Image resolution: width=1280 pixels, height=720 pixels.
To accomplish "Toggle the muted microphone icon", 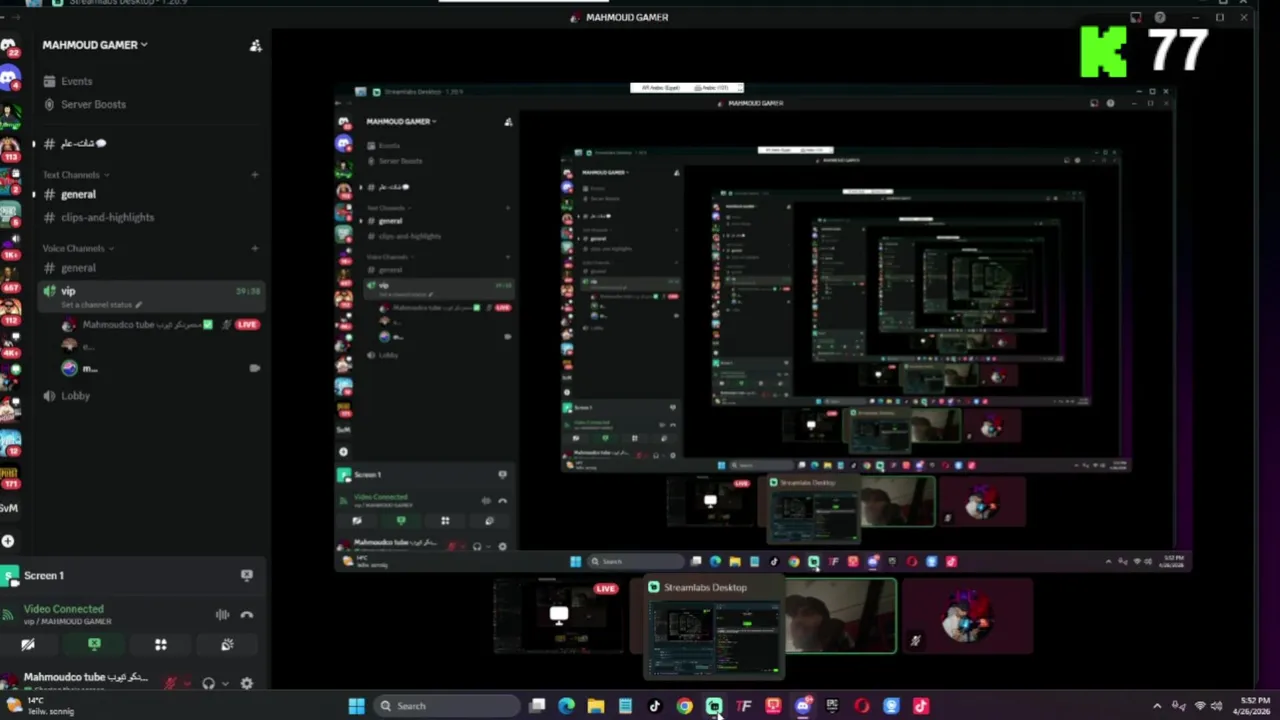I will pyautogui.click(x=171, y=684).
